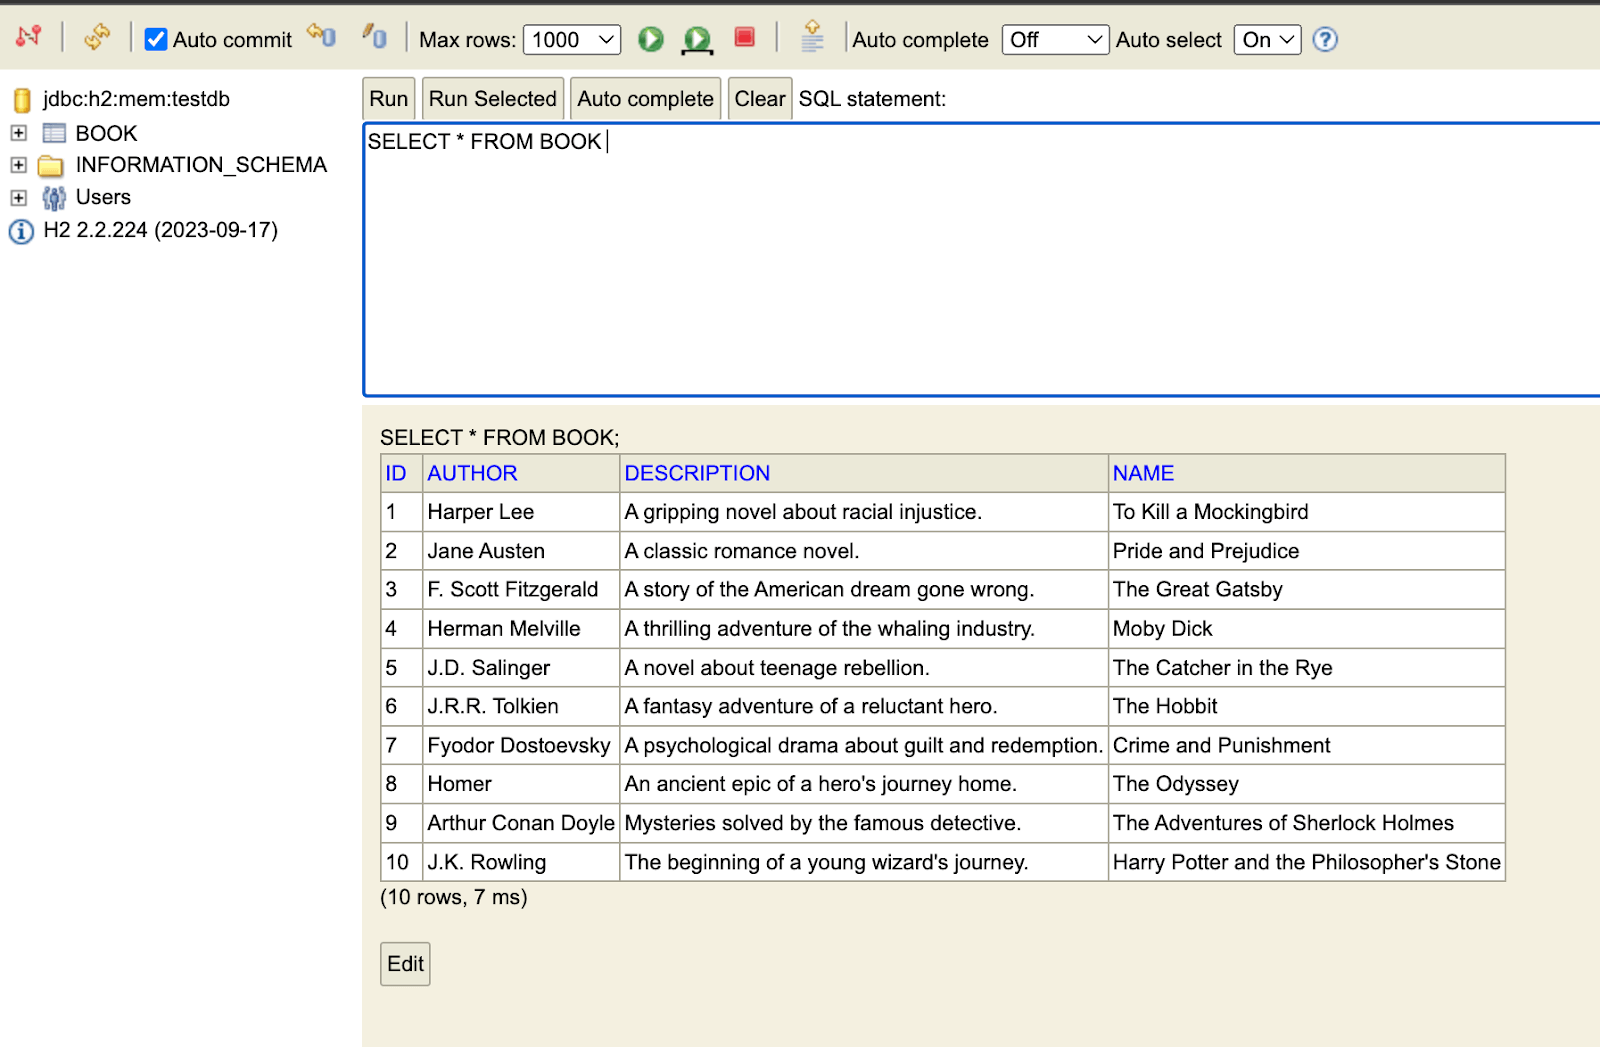The height and width of the screenshot is (1047, 1600).
Task: Click the (10 rows, 7 ms) status text
Action: 454,897
